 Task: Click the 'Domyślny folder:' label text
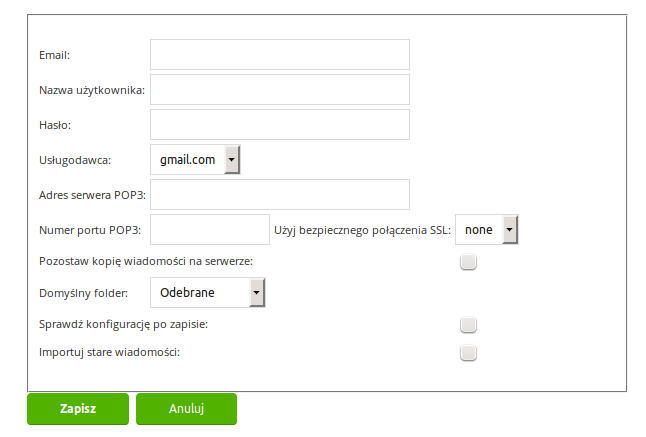(84, 293)
